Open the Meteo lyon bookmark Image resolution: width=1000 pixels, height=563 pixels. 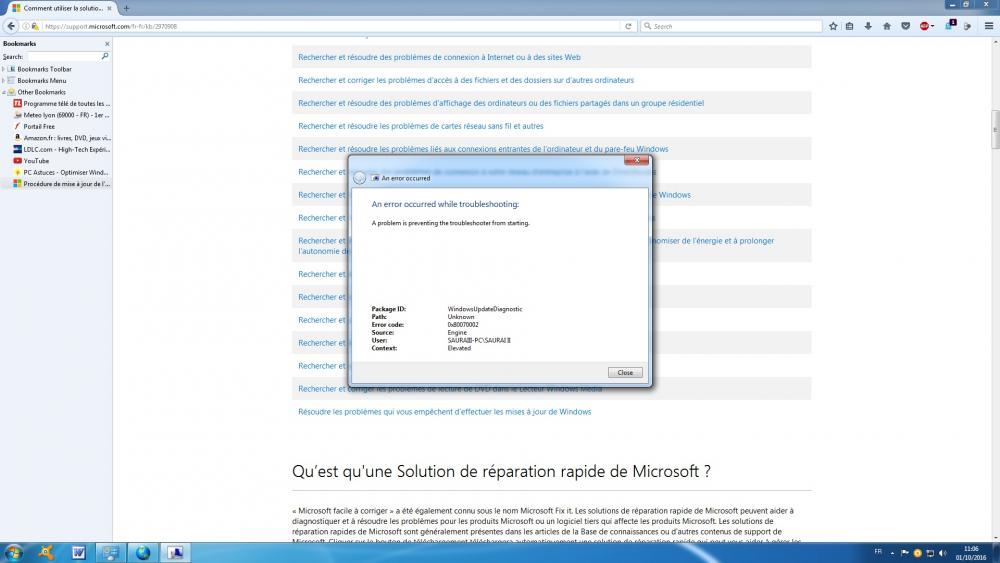61,115
